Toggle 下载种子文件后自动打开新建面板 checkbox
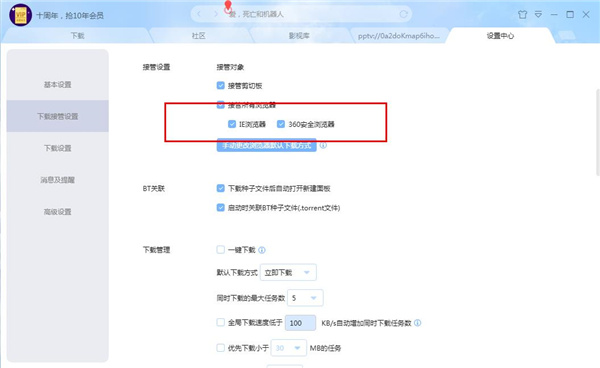 point(220,188)
